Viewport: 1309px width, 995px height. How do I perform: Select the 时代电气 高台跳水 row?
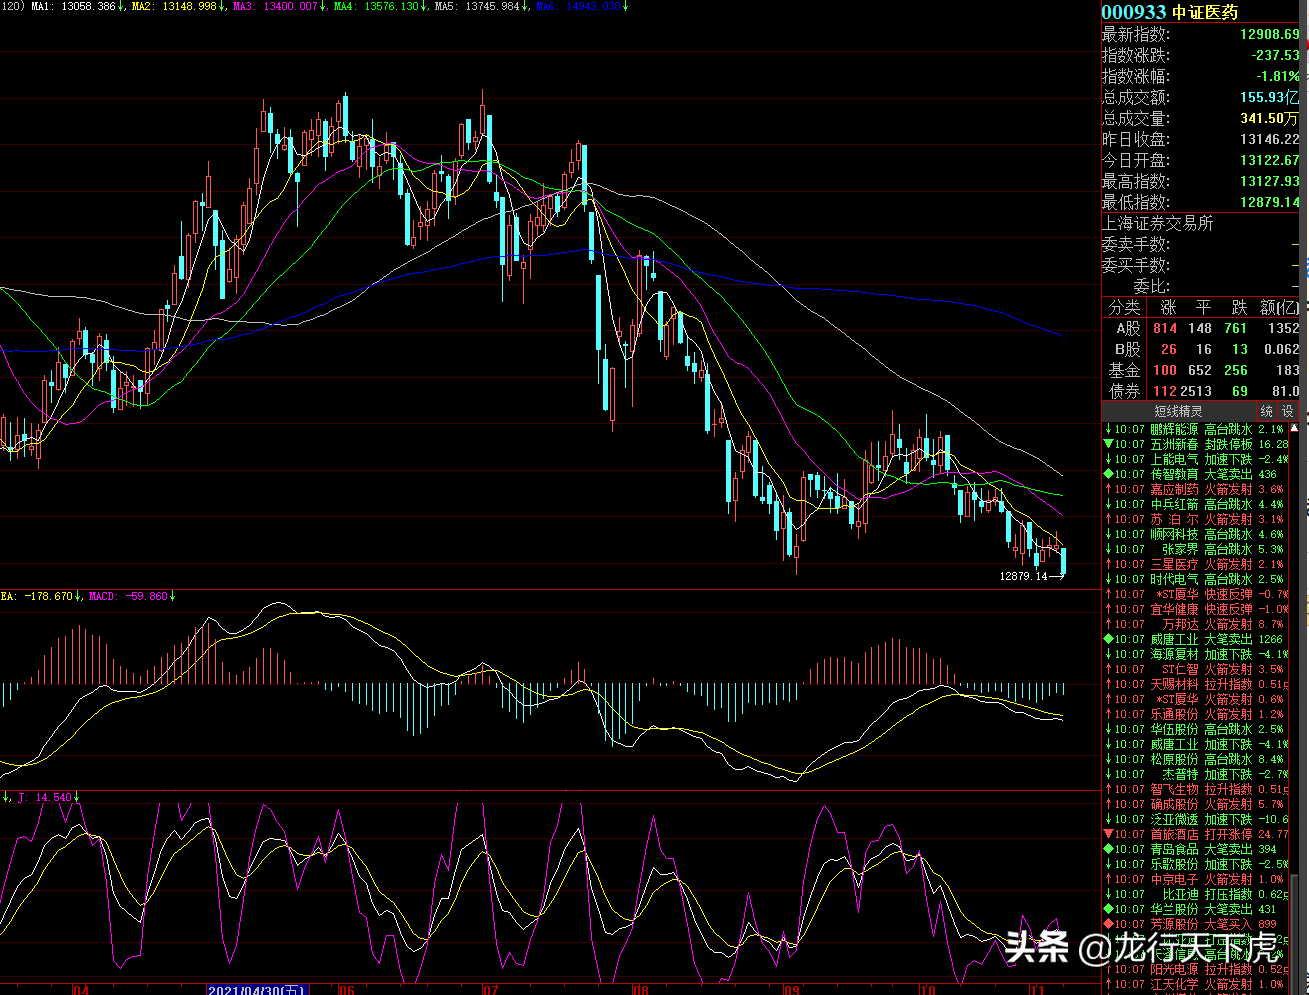(x=1196, y=579)
